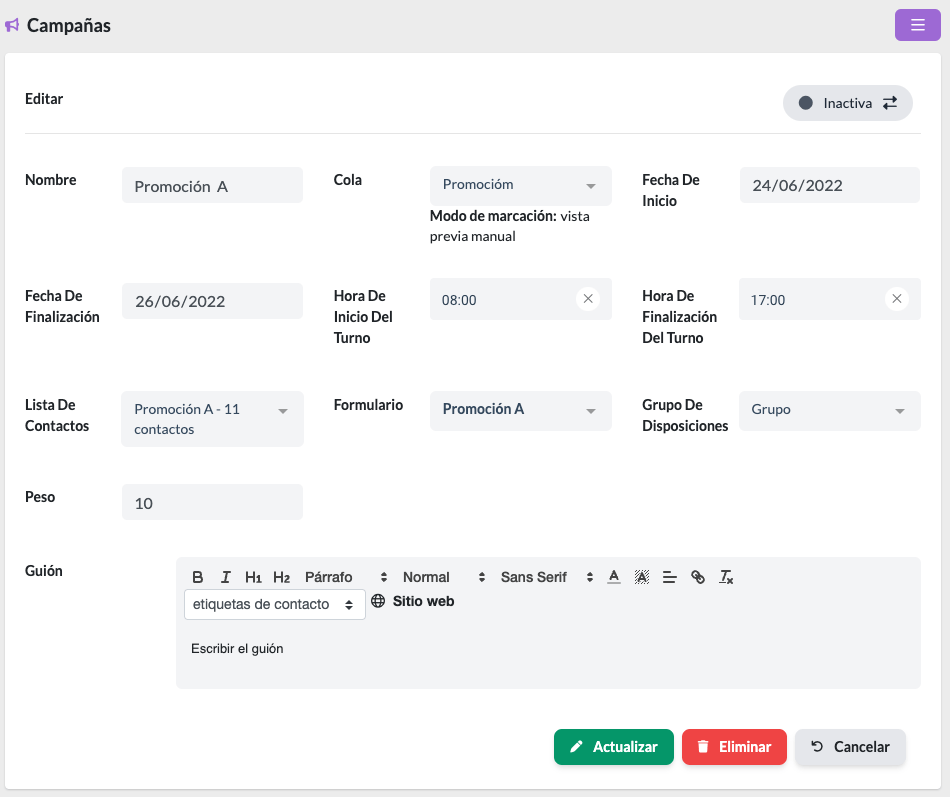Toggle bold formatting in script editor

click(x=198, y=577)
